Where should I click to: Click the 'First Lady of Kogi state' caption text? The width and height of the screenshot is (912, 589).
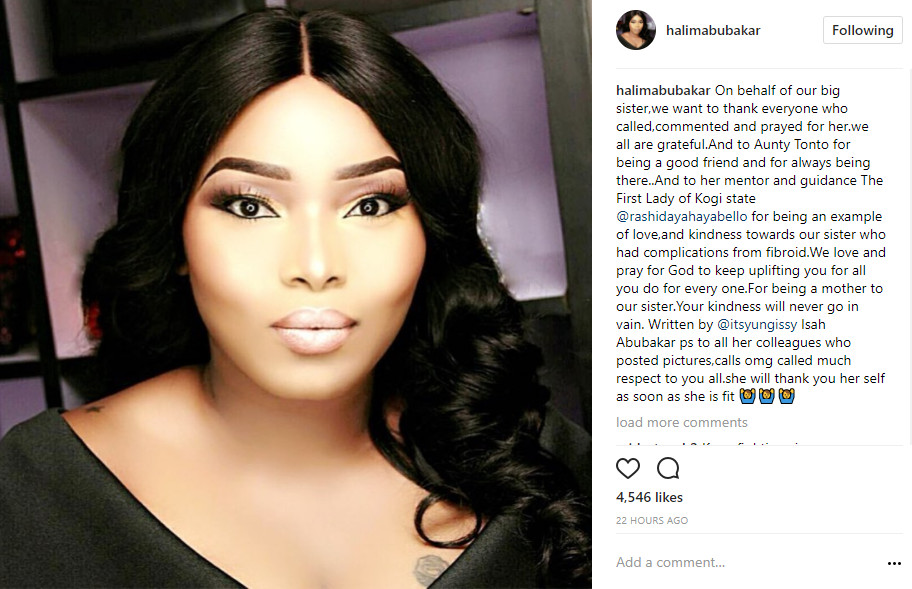point(686,198)
